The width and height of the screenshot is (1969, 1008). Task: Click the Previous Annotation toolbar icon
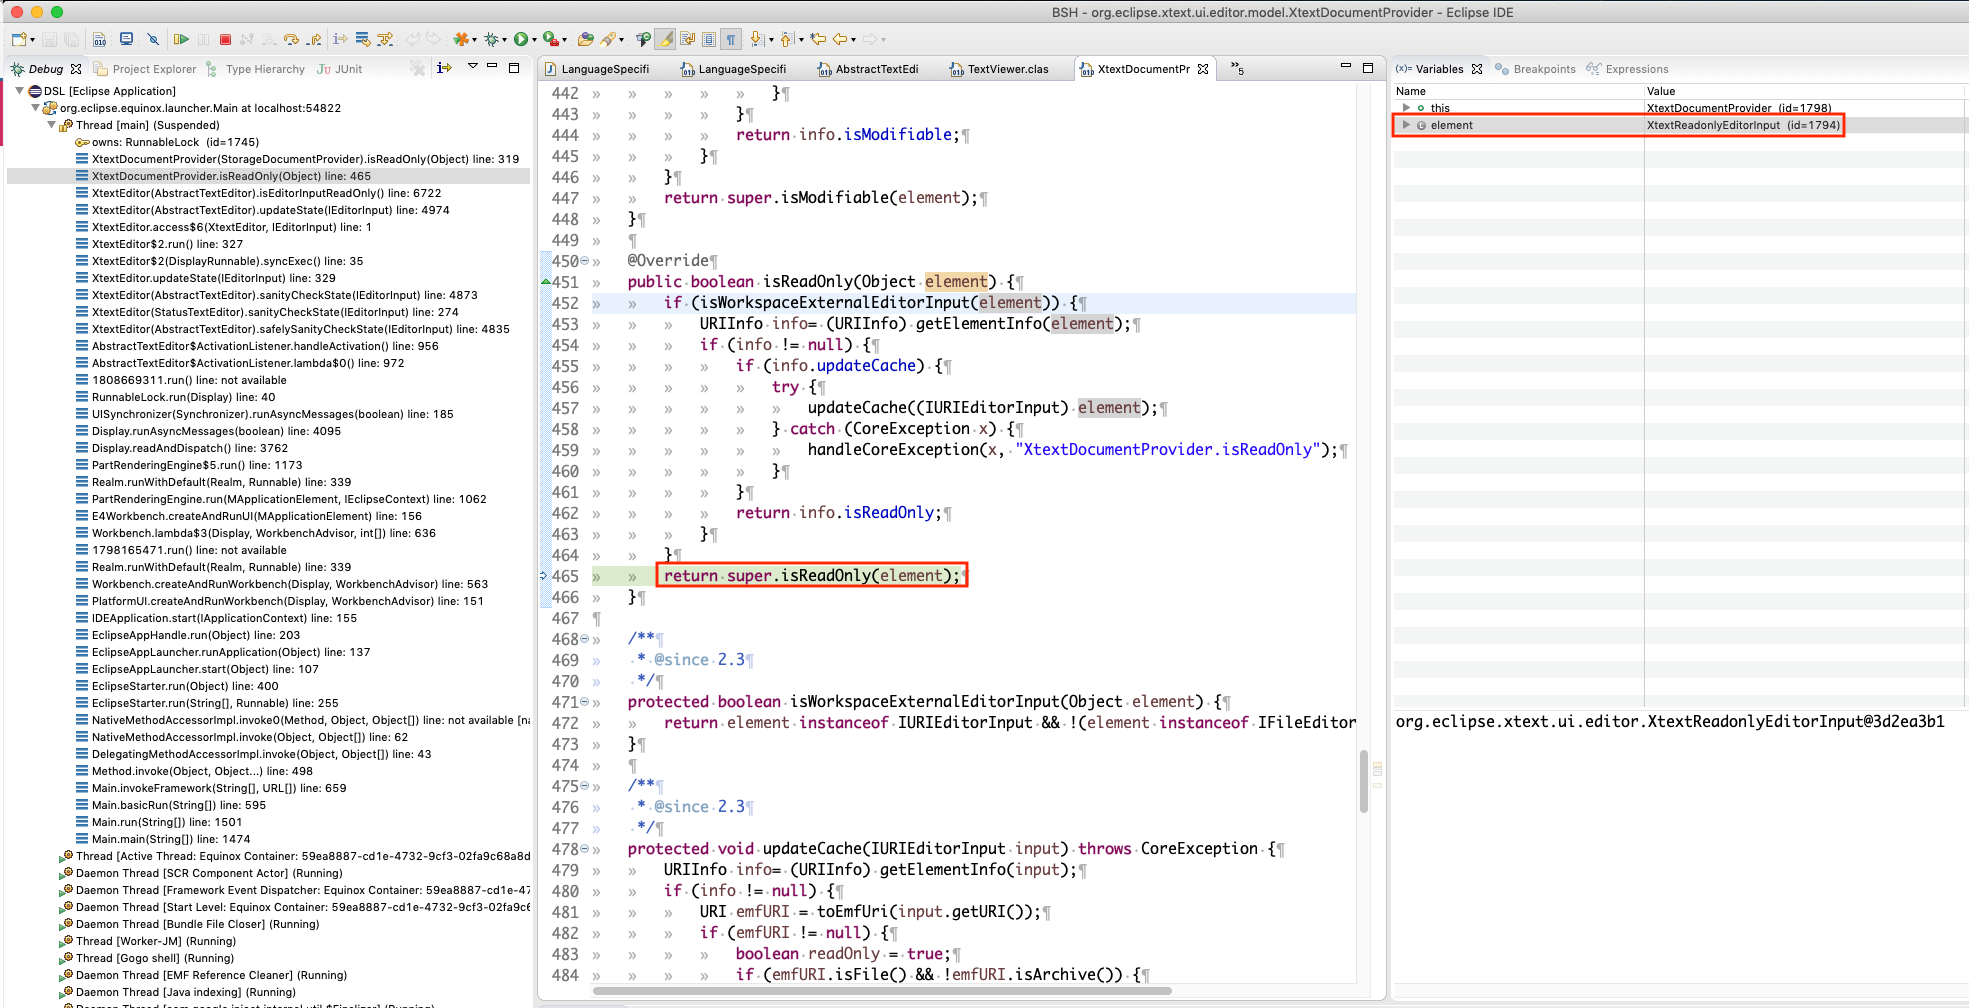pyautogui.click(x=787, y=40)
